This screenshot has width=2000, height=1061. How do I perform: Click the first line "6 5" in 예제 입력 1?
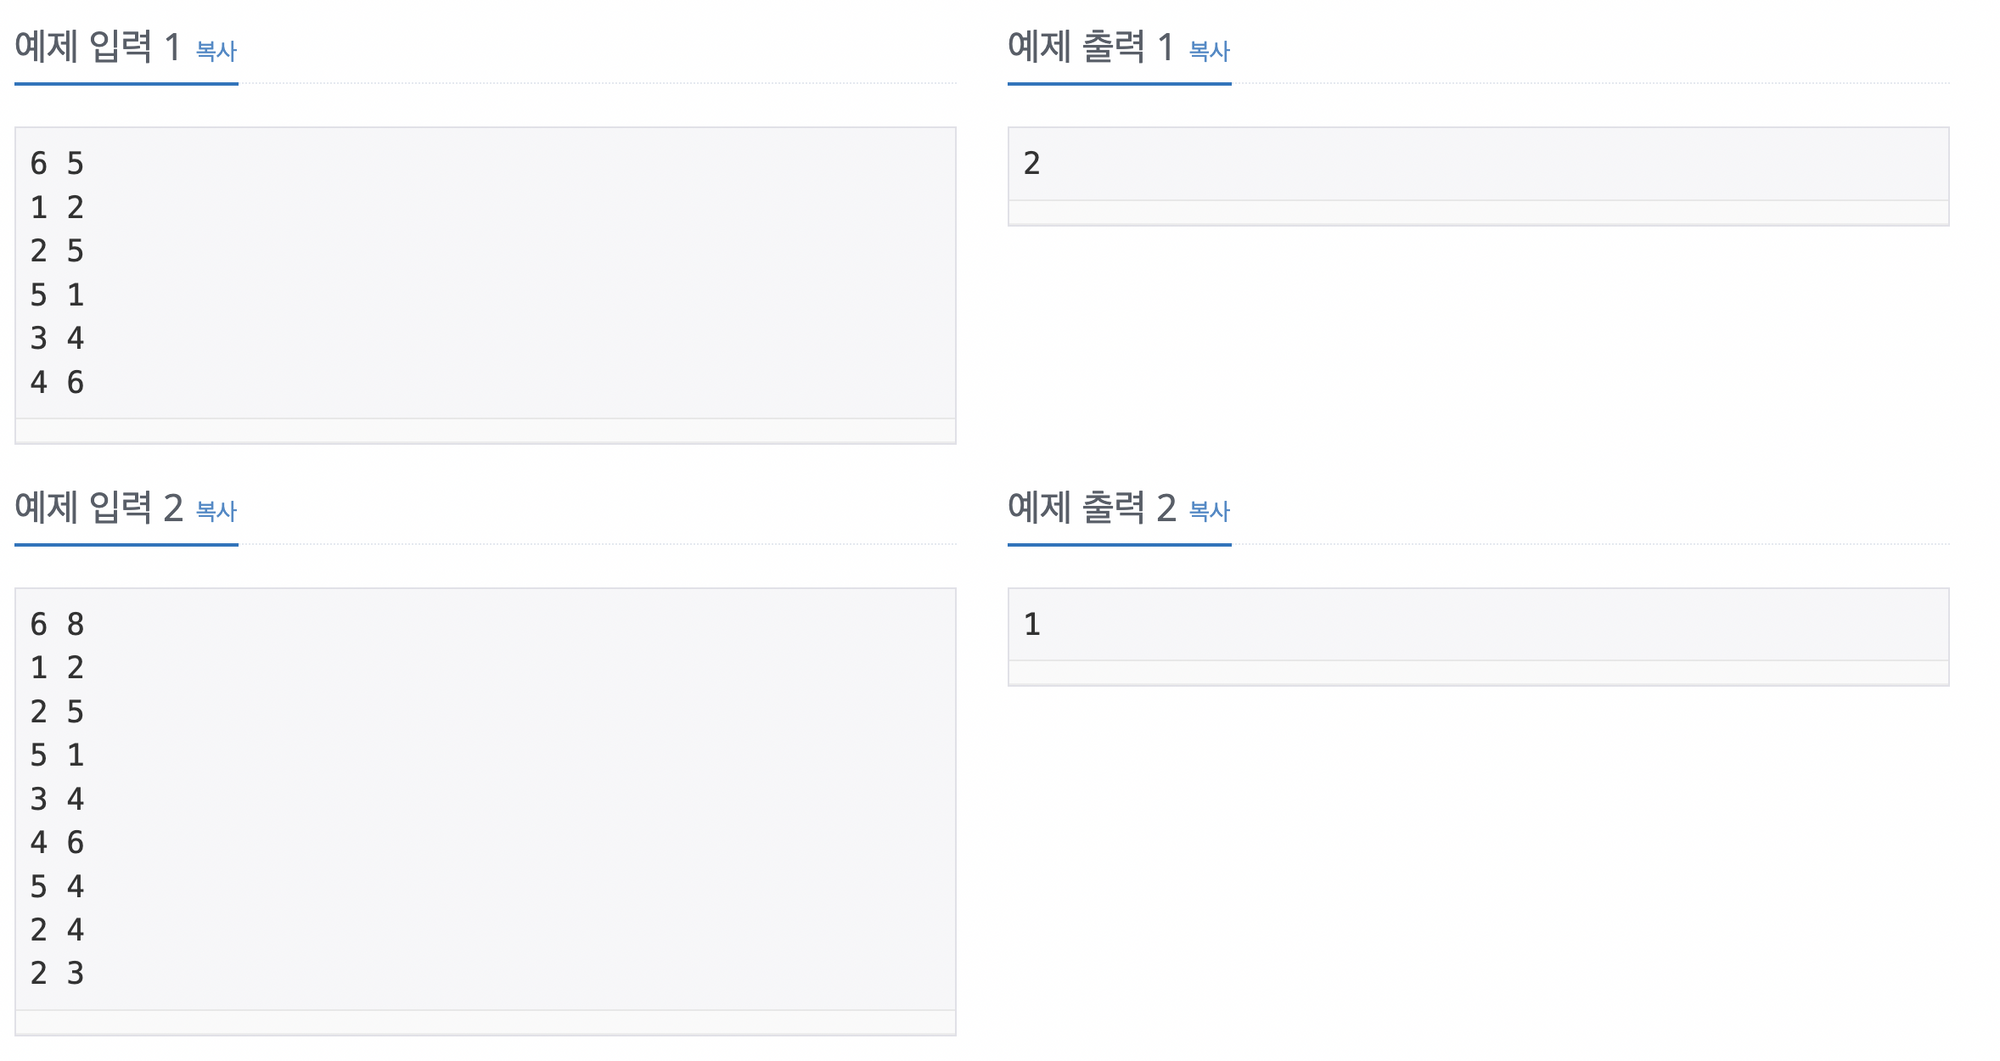coord(57,163)
